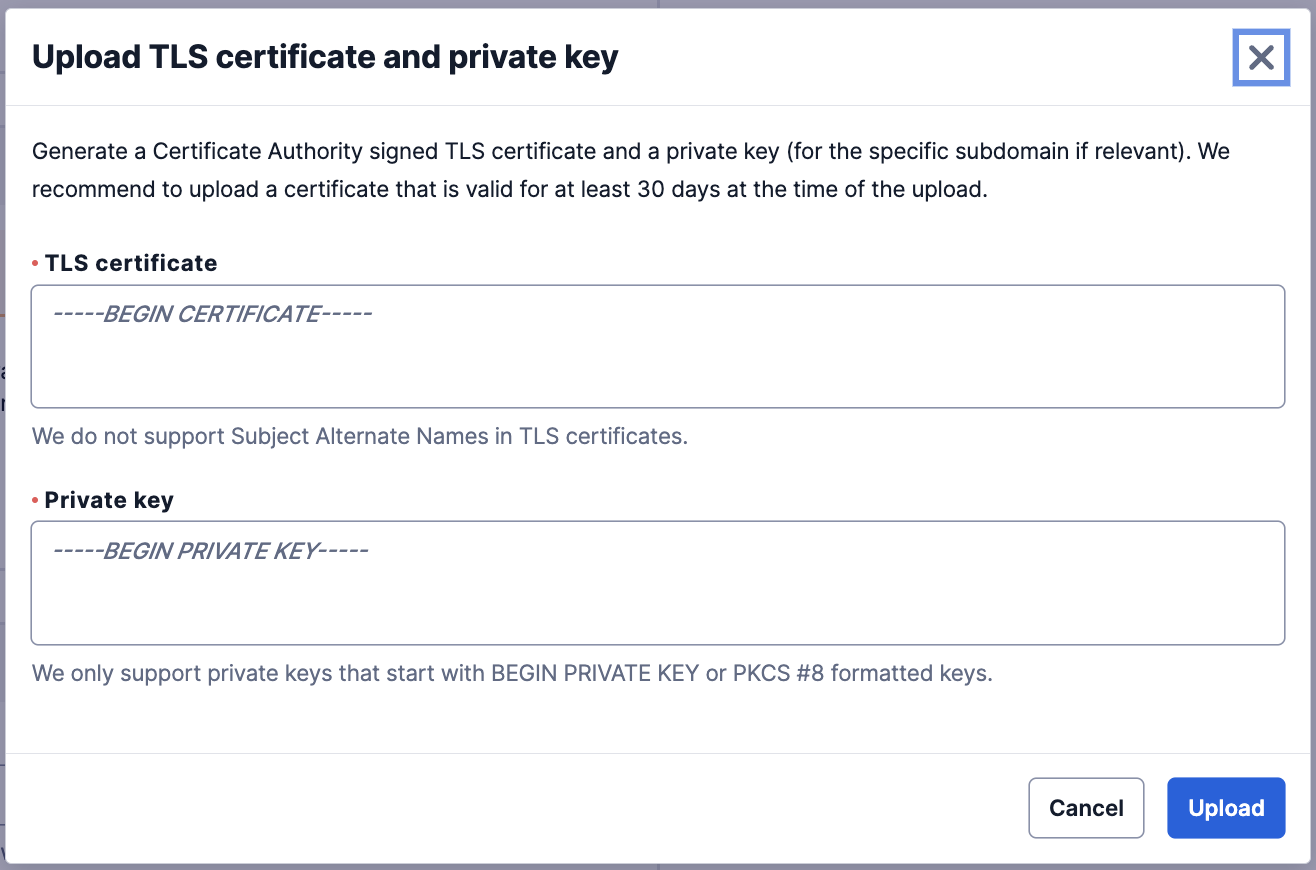The height and width of the screenshot is (870, 1316).
Task: Click the red required marker beside TLS certificate
Action: pyautogui.click(x=35, y=264)
